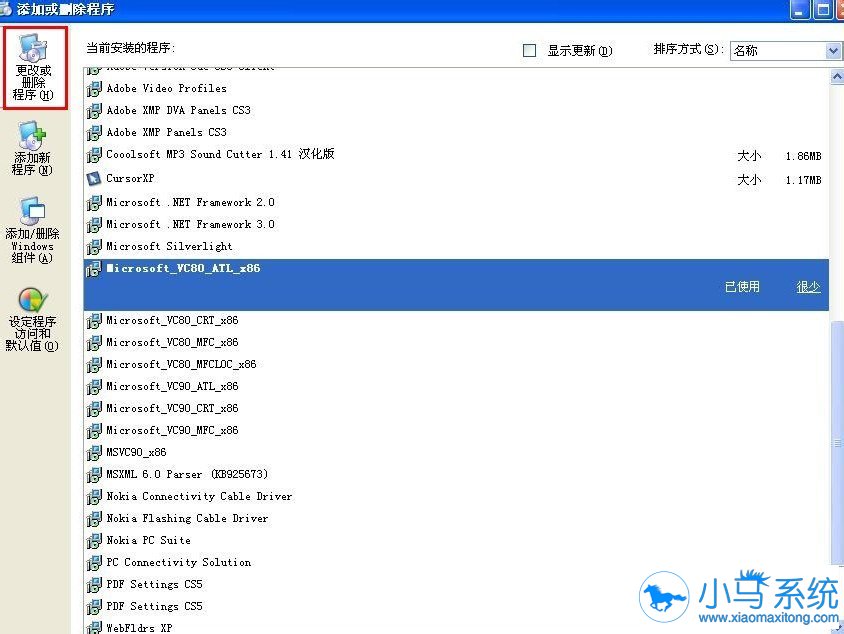This screenshot has height=634, width=844.
Task: Click icon beside Adobe Video Profiles
Action: tap(94, 89)
